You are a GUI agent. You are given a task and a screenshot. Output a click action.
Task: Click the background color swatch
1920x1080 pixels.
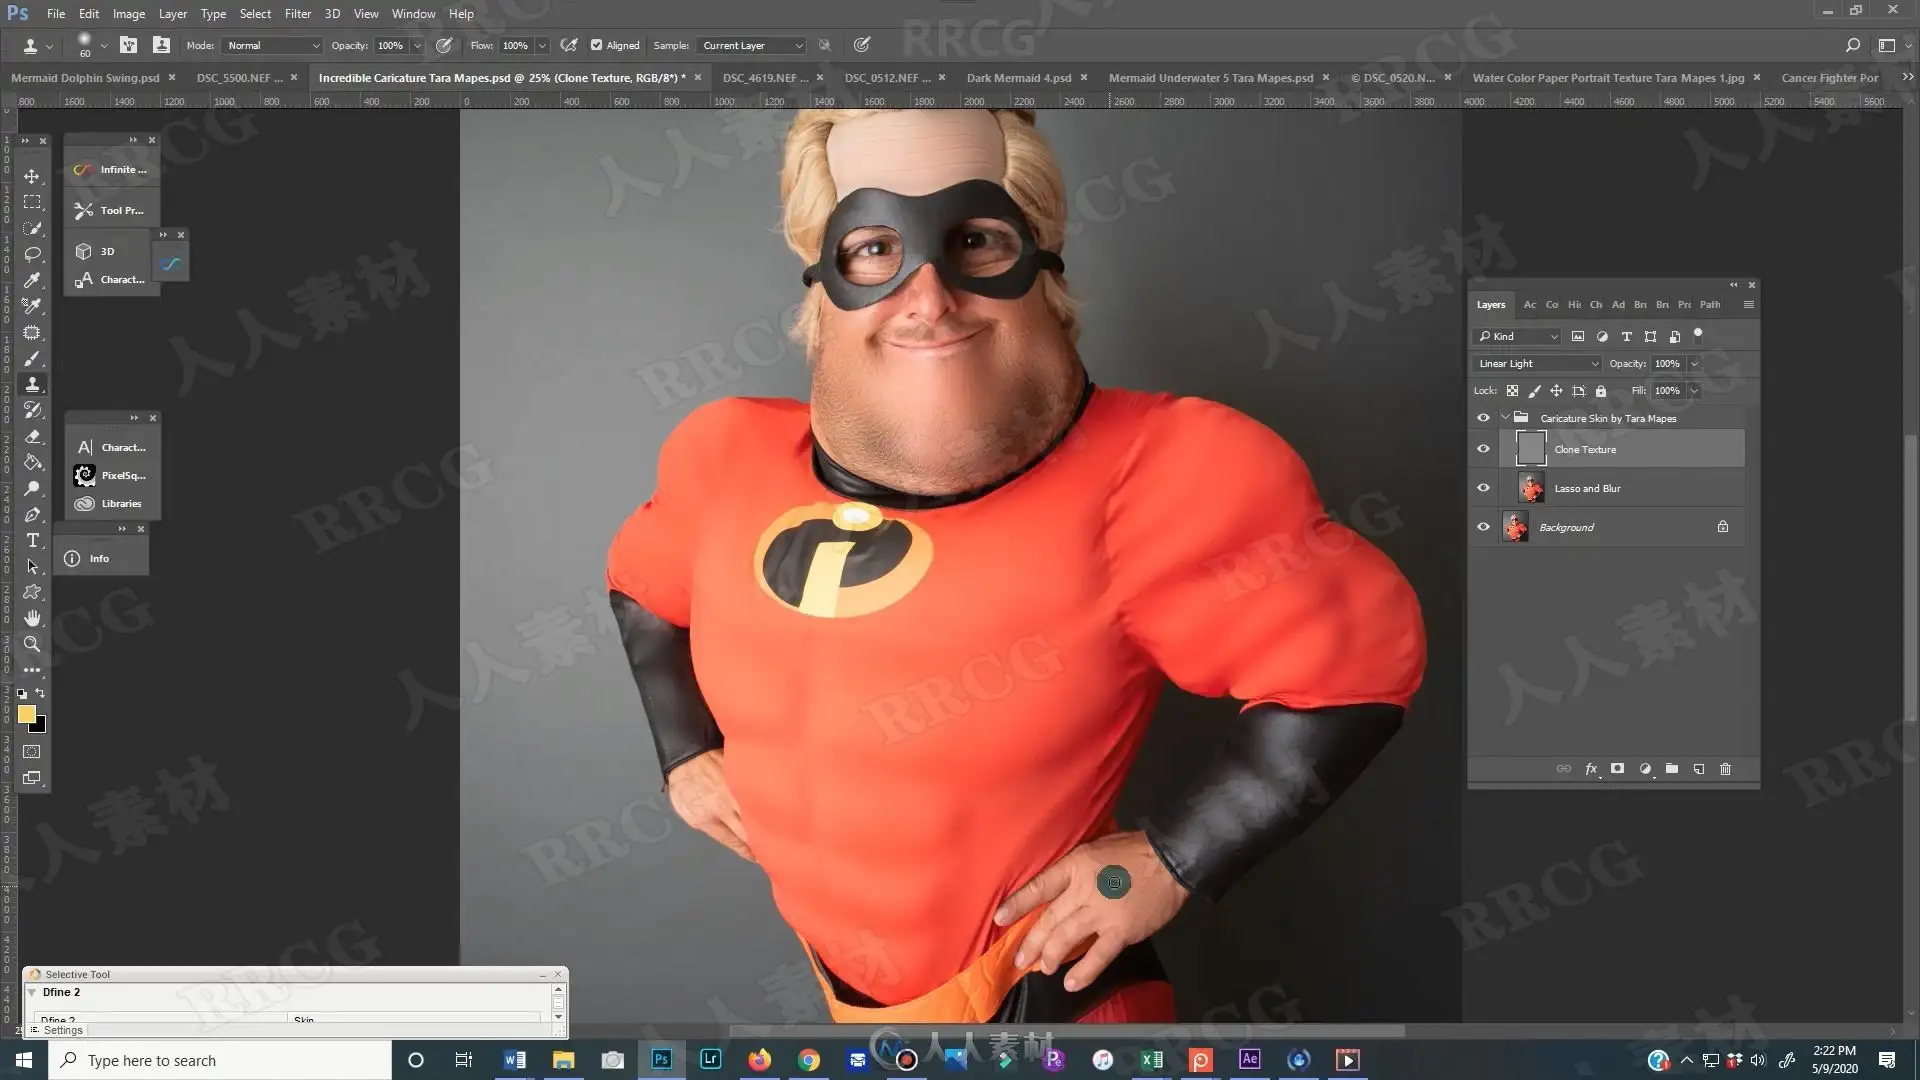(x=40, y=727)
